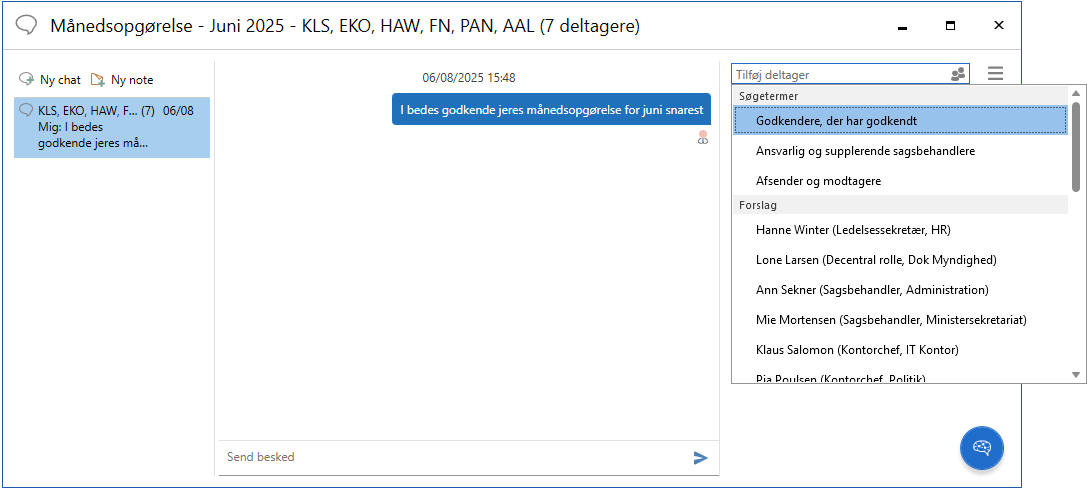Screen dimensions: 1087x489
Task: Add Lone Larsen as participant
Action: (901, 259)
